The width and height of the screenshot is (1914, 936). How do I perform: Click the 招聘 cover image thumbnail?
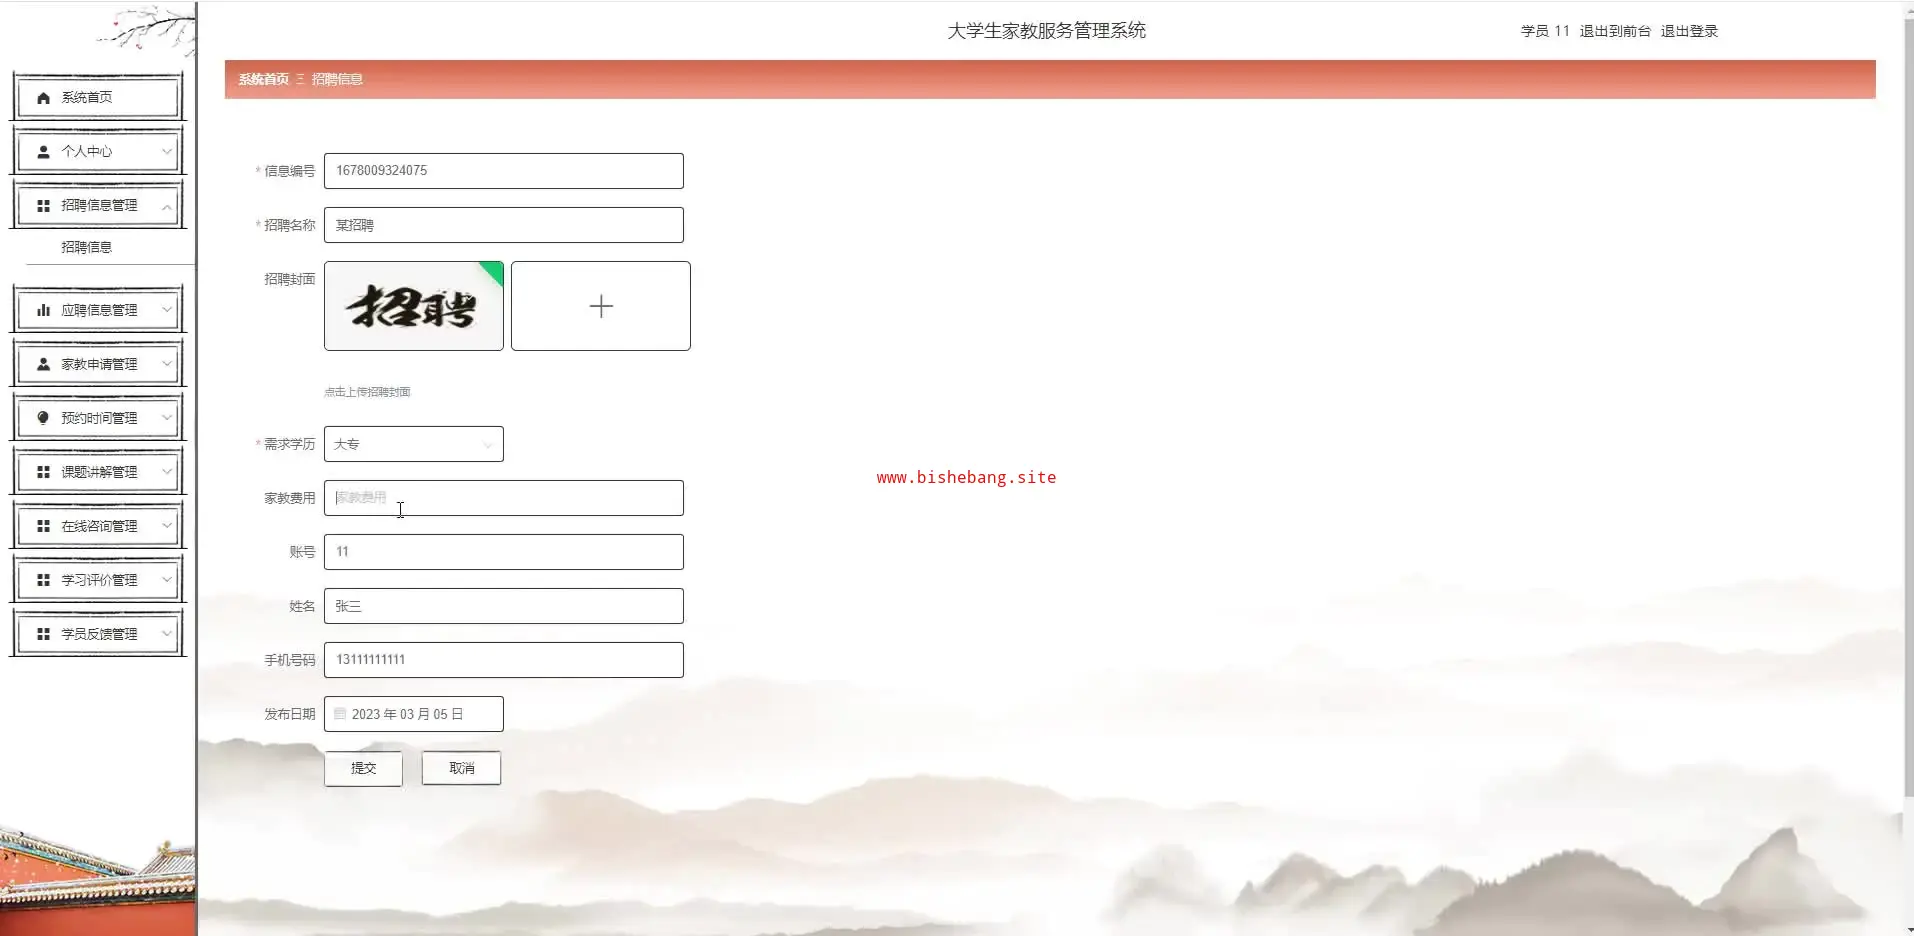coord(414,306)
